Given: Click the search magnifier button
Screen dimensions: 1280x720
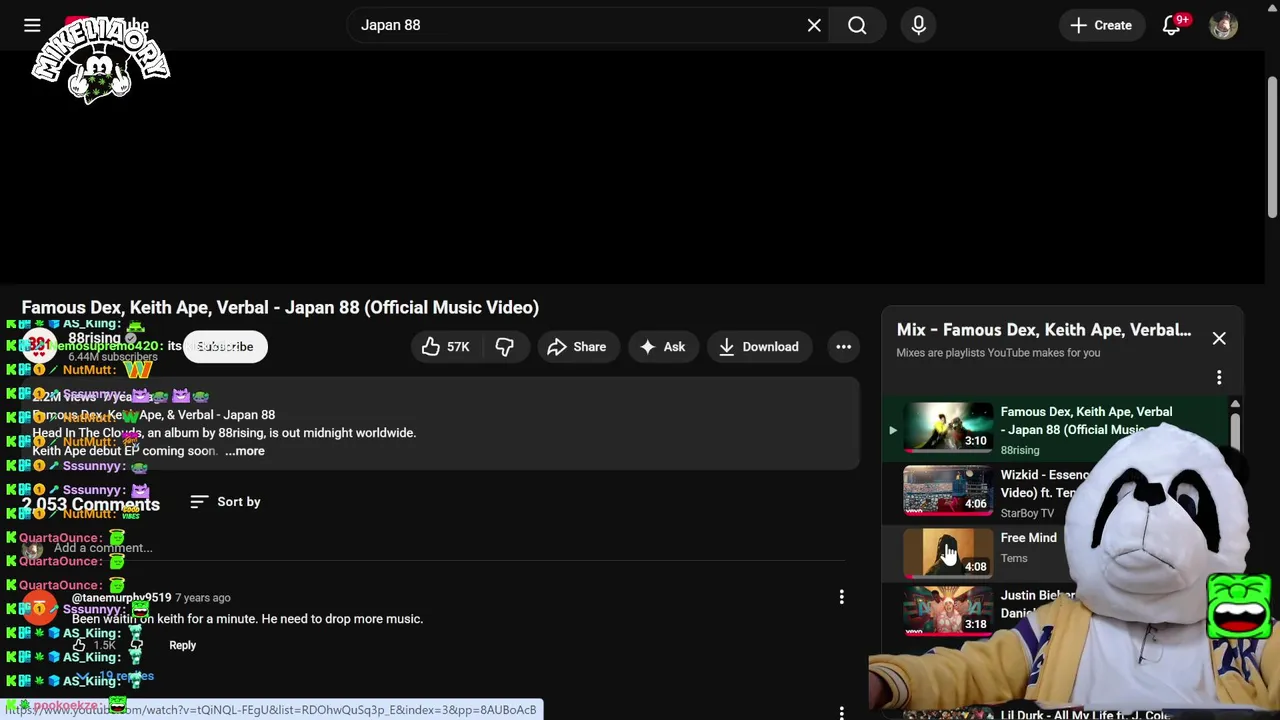Looking at the screenshot, I should pyautogui.click(x=857, y=25).
